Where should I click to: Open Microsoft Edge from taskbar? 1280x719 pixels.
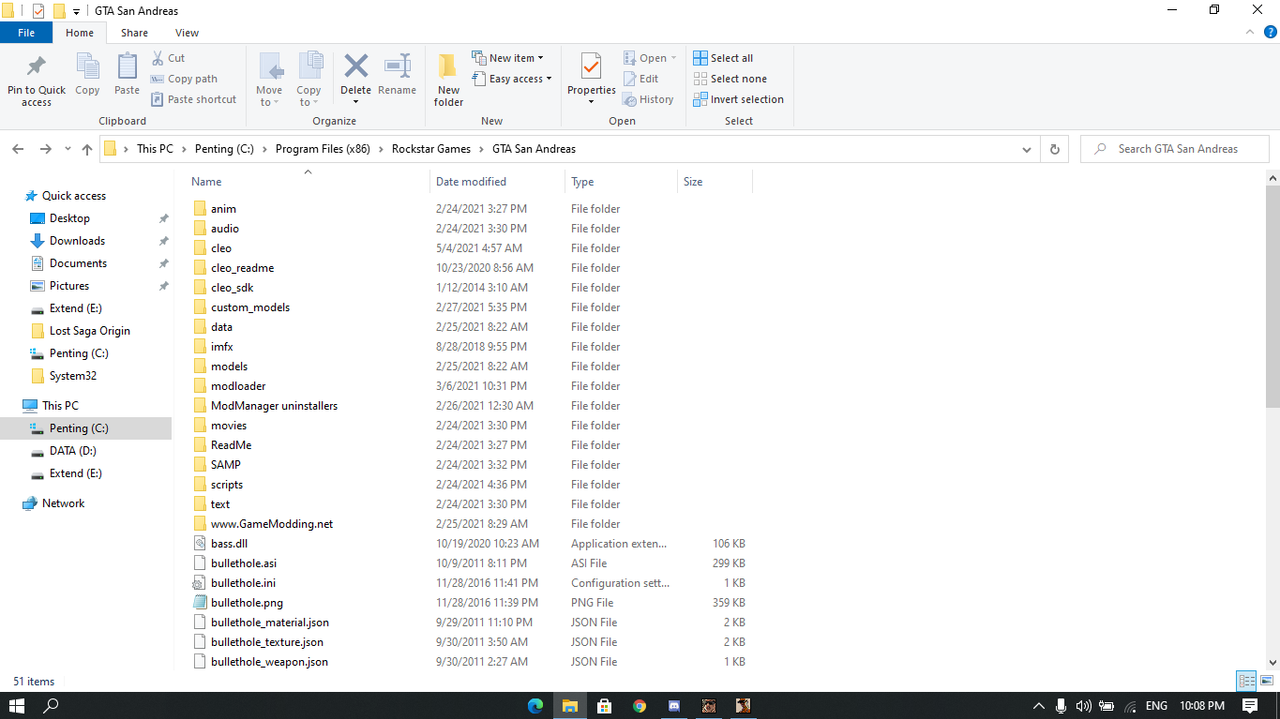(535, 705)
